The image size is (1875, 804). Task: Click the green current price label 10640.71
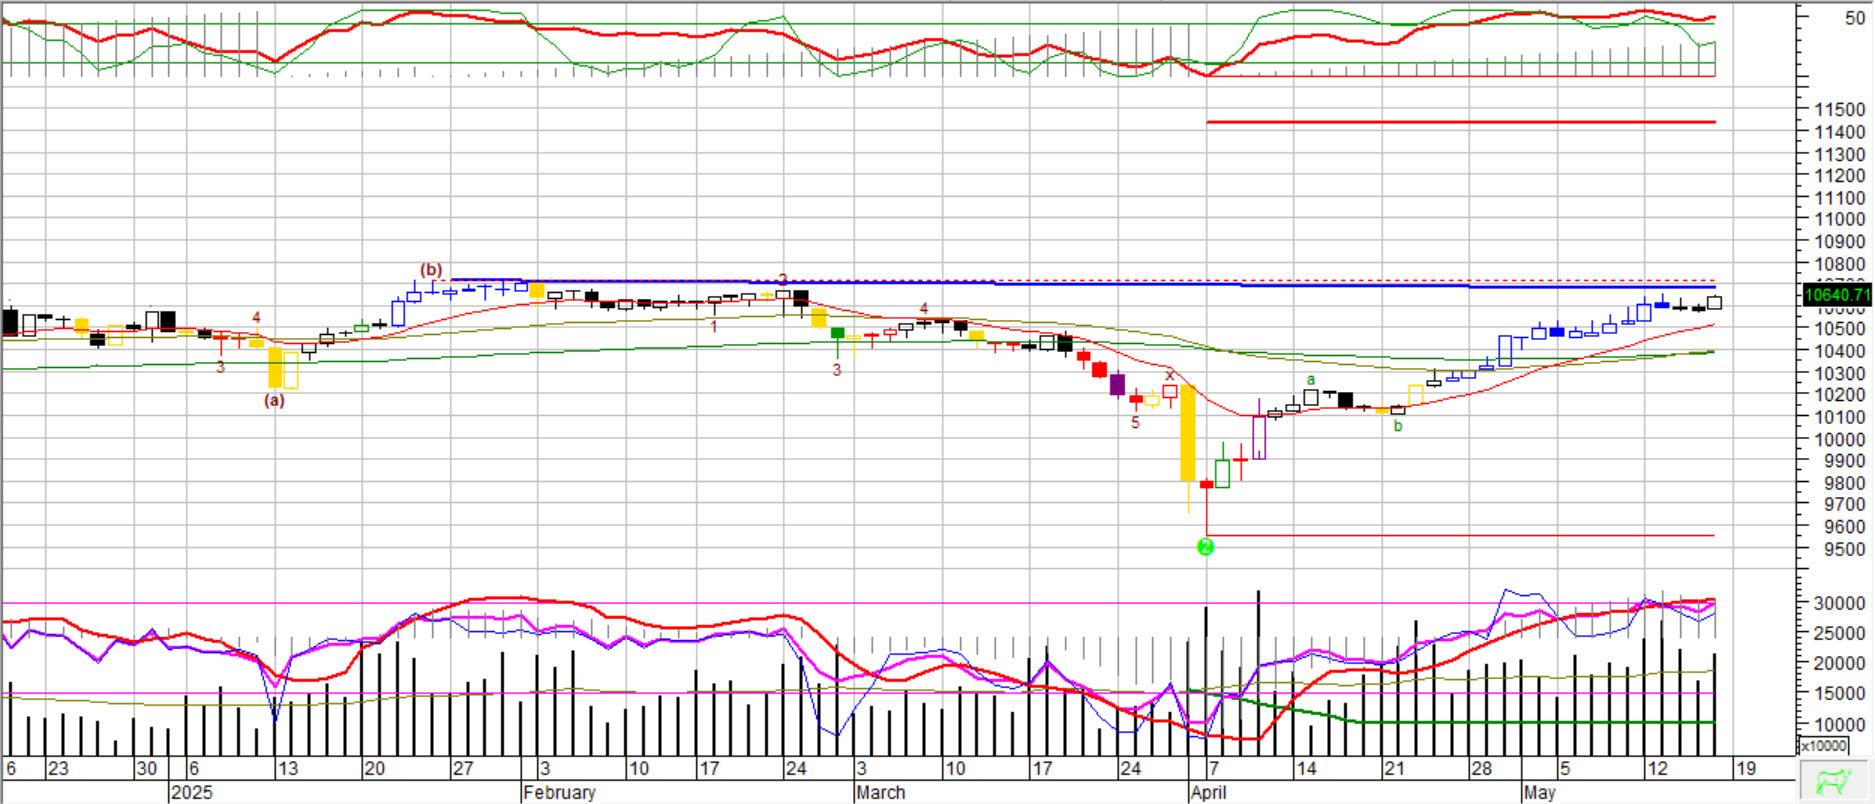point(1836,295)
